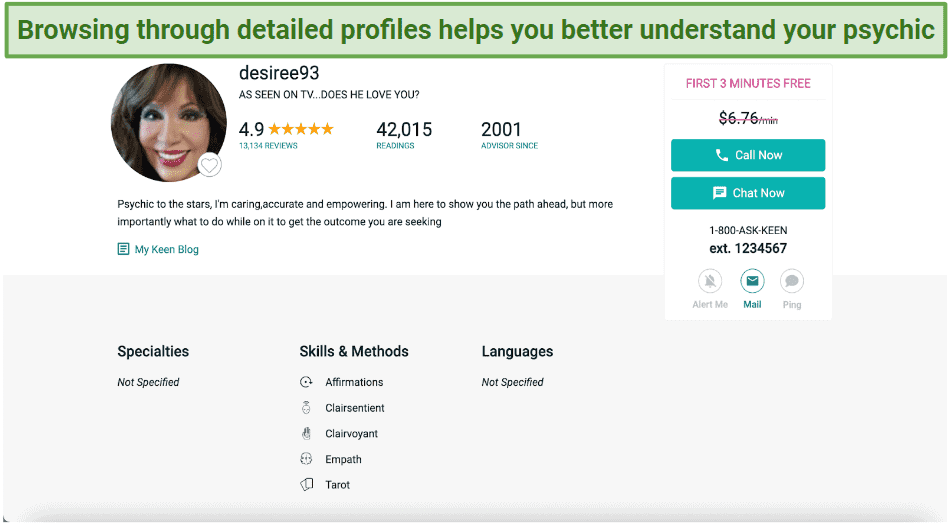Click the Ping speech bubble icon

792,281
